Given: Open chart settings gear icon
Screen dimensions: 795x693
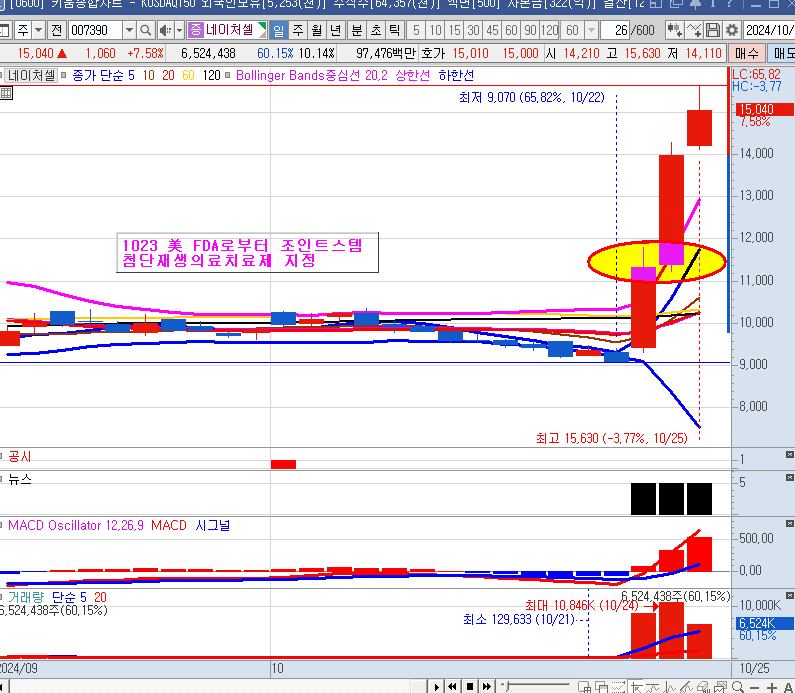Looking at the screenshot, I should [x=731, y=30].
